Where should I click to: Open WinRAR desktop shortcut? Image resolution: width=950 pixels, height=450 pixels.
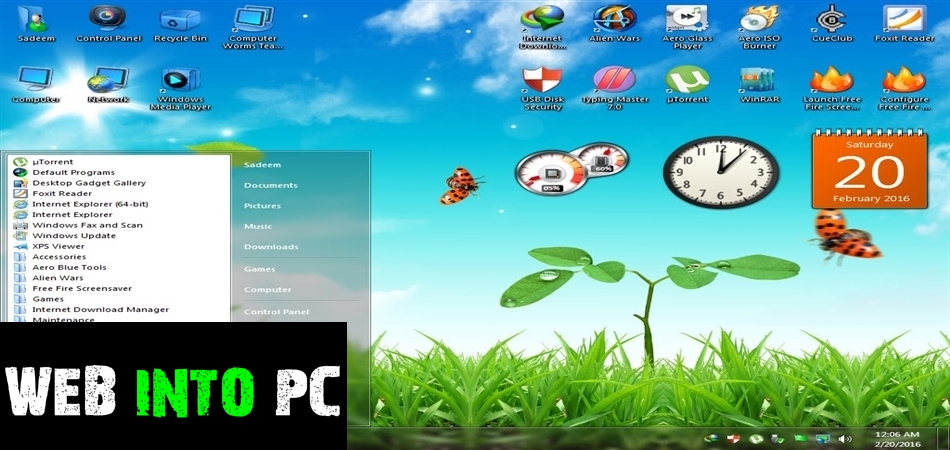pos(759,85)
